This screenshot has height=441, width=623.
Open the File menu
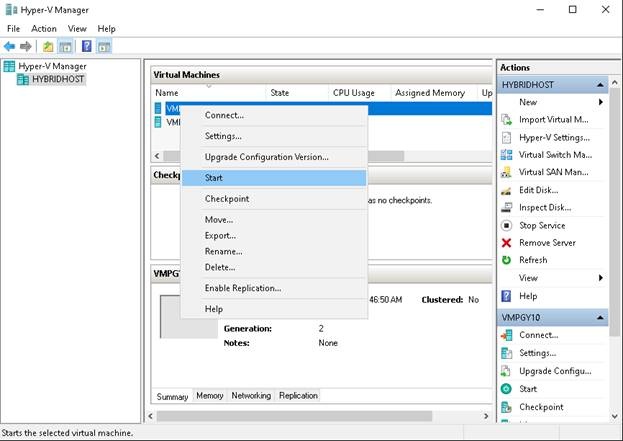click(x=14, y=29)
